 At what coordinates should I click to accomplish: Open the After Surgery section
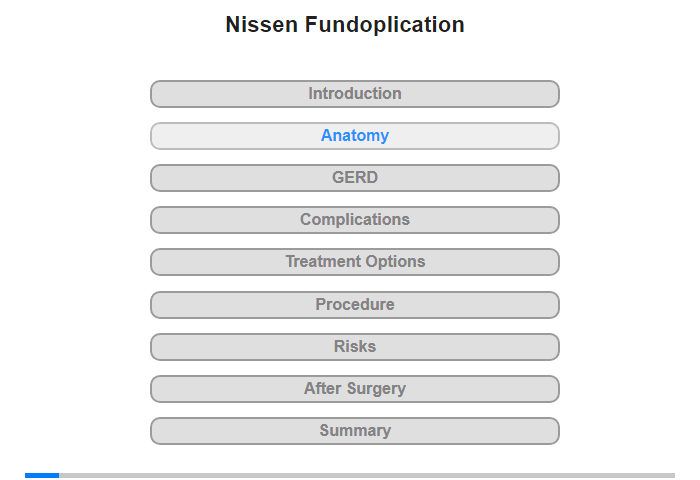[x=355, y=388]
